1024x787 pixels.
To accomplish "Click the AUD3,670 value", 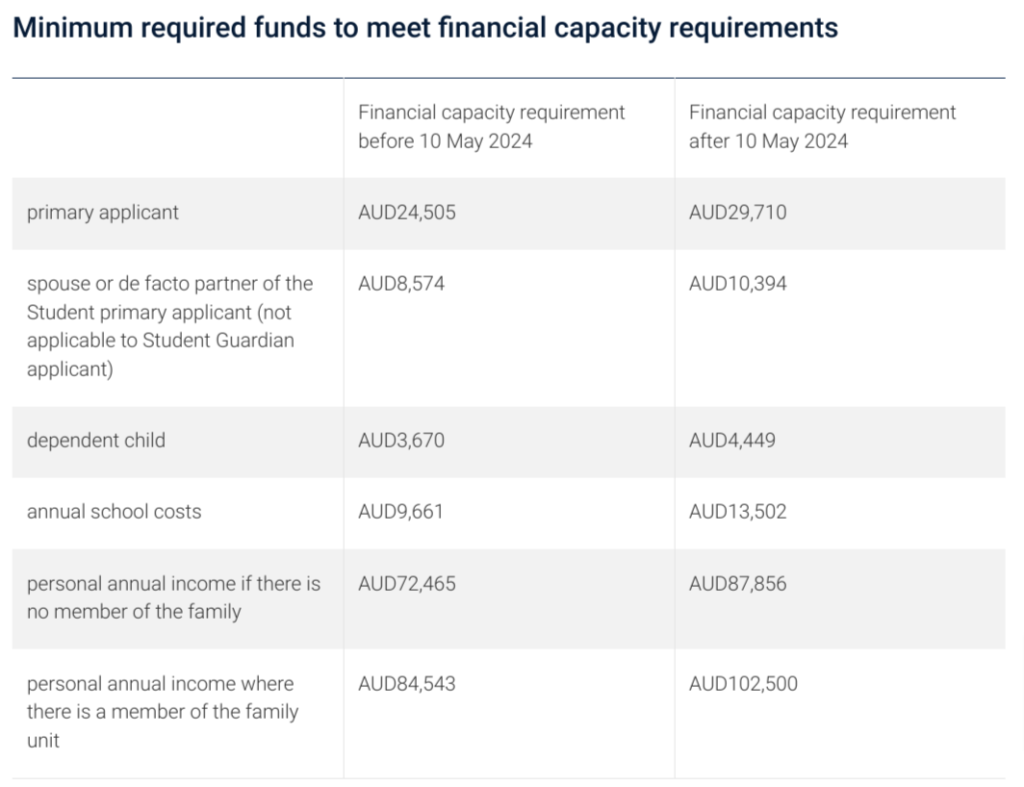I will (x=401, y=440).
